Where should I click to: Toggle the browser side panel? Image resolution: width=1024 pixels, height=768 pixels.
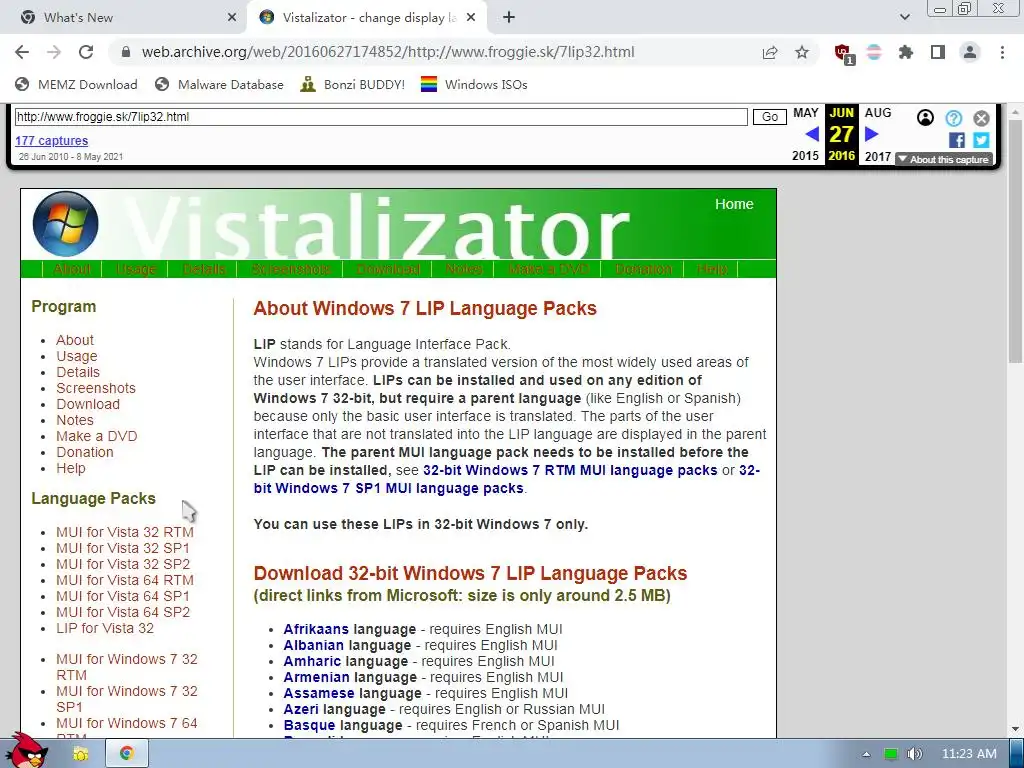(x=938, y=52)
